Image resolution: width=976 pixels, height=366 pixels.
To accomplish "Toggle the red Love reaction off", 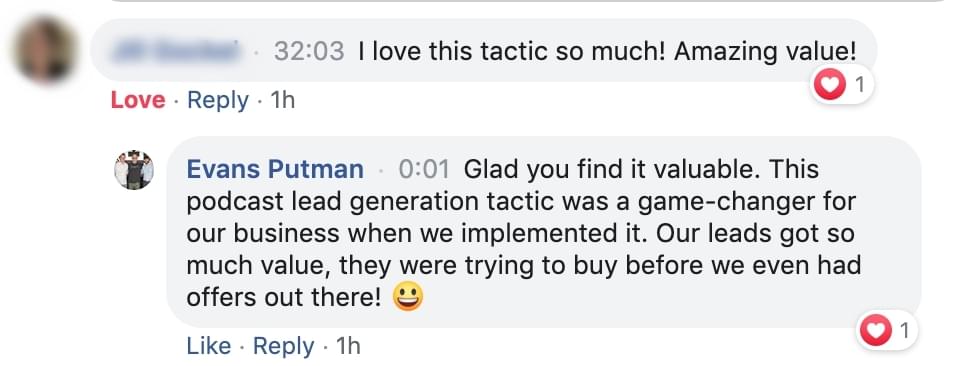I will pyautogui.click(x=138, y=100).
